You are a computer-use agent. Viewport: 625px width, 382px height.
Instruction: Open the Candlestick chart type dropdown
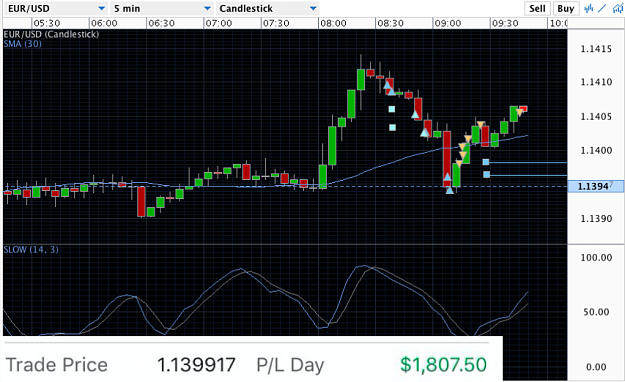click(x=267, y=8)
